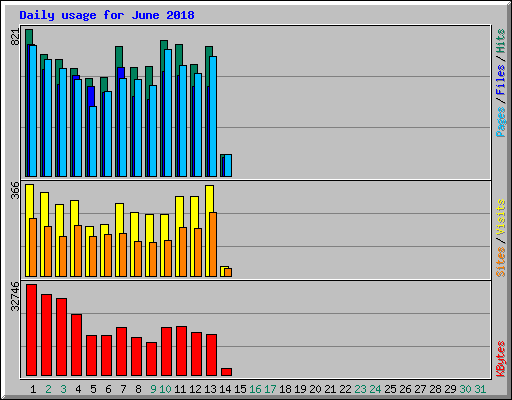The height and width of the screenshot is (400, 512).
Task: Click day 7 on the x-axis
Action: (x=123, y=389)
